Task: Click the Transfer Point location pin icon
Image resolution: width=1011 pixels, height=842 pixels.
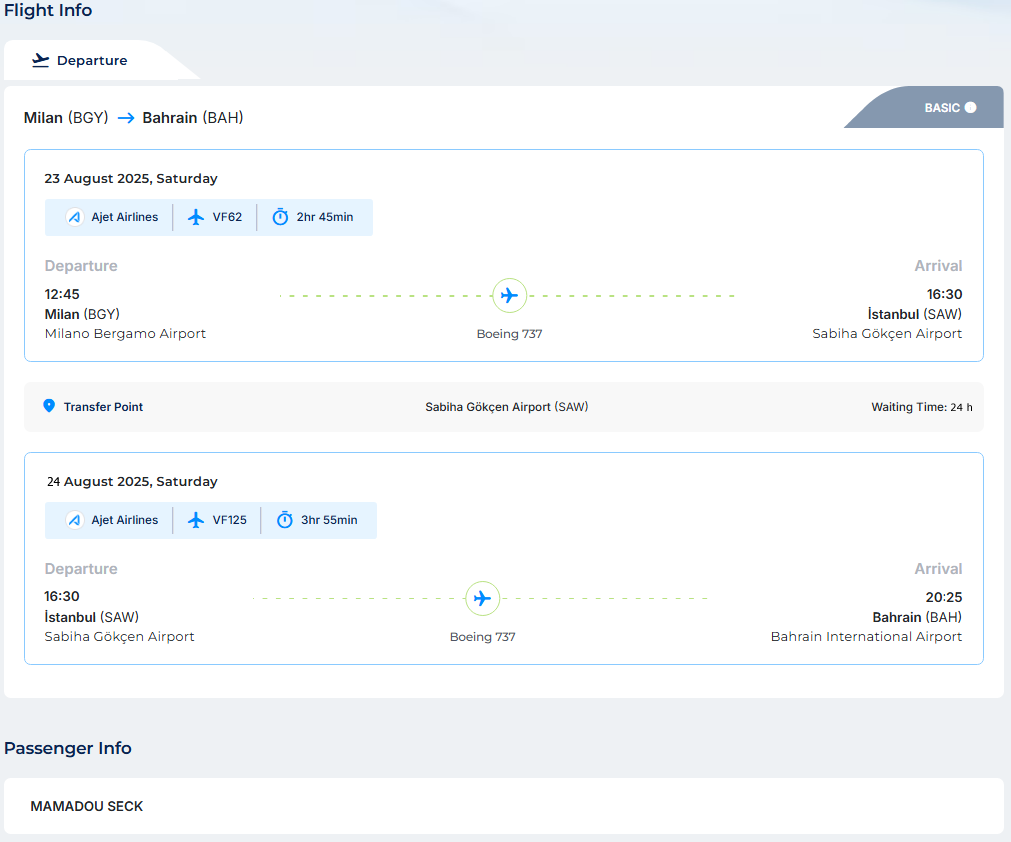Action: click(49, 406)
